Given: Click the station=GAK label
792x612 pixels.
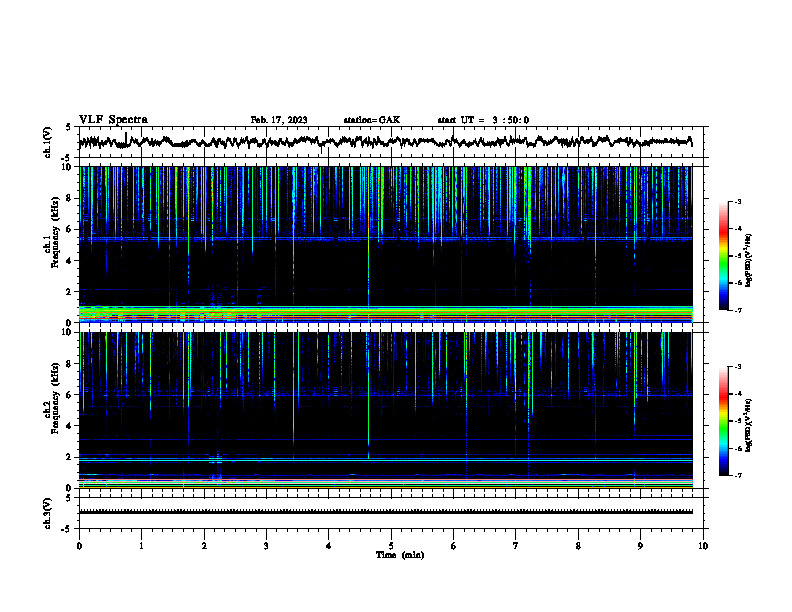Looking at the screenshot, I should pyautogui.click(x=372, y=120).
